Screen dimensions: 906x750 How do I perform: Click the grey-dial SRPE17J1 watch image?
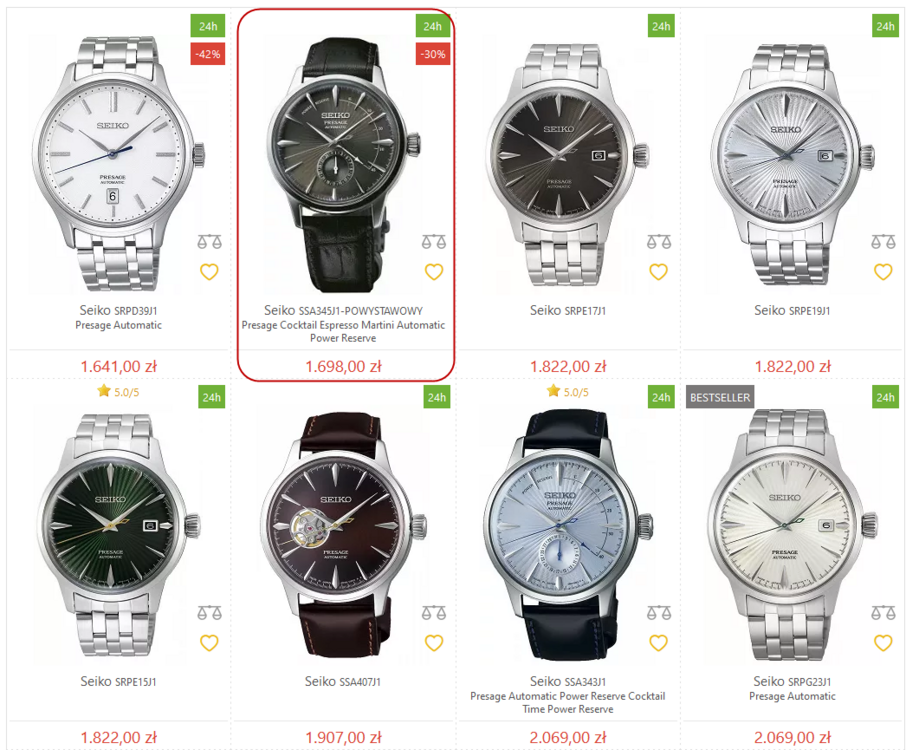568,165
